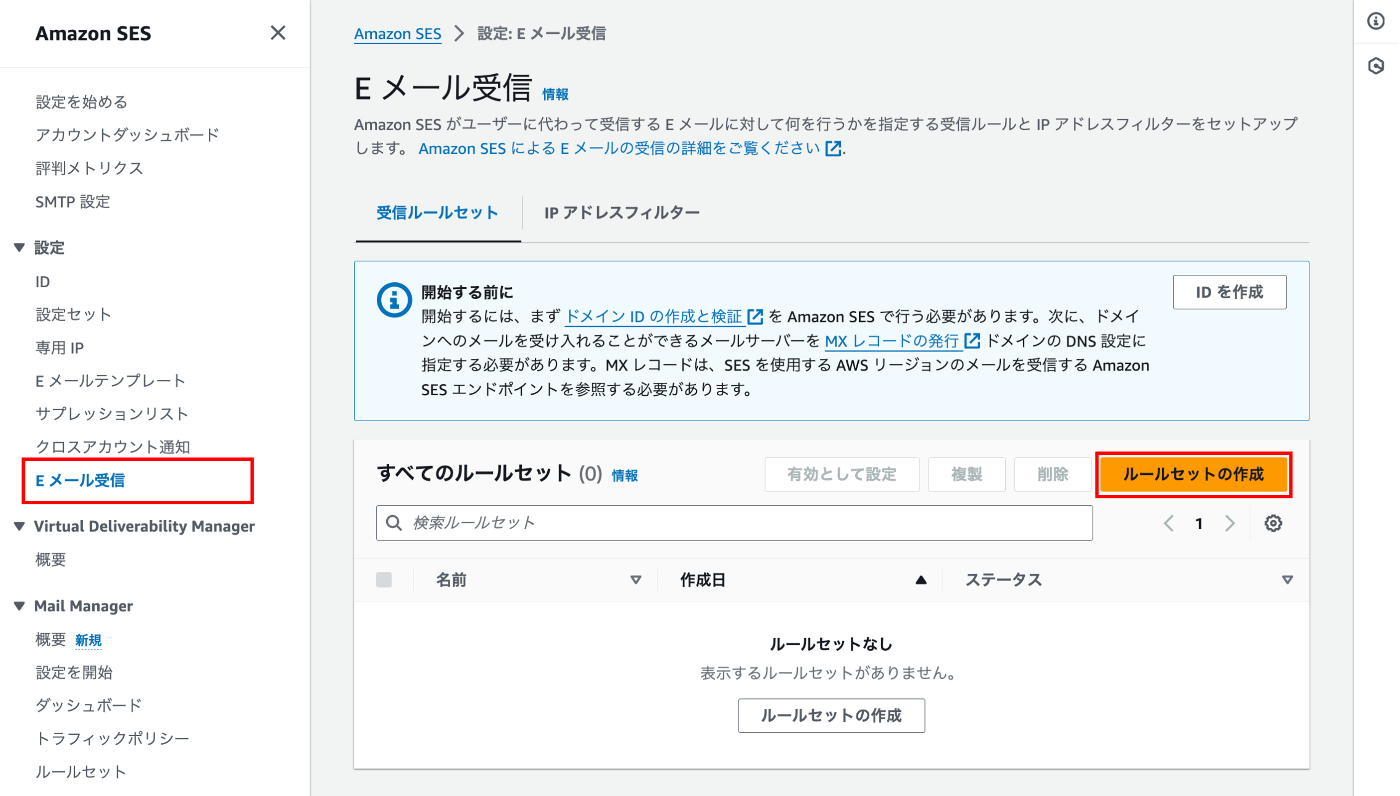
Task: Click the ルールセットの作成 button in the empty table
Action: (831, 716)
